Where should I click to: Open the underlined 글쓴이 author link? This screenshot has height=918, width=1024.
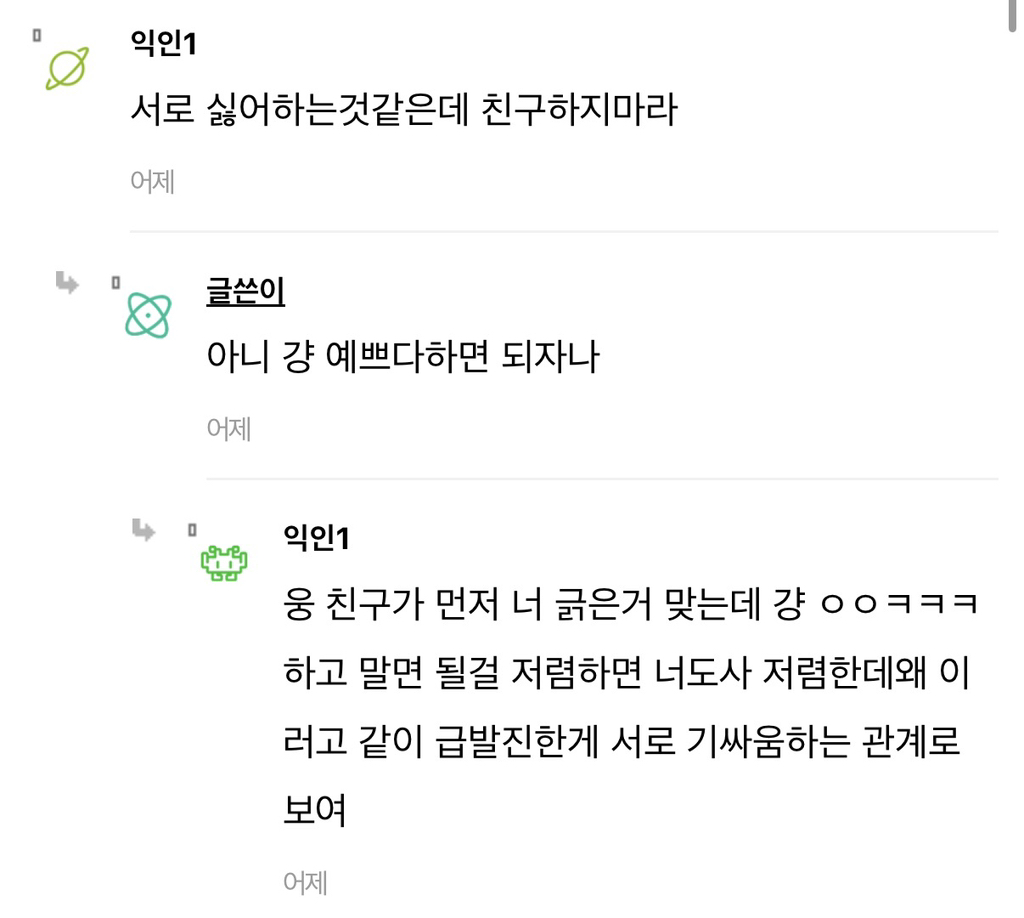[x=245, y=291]
